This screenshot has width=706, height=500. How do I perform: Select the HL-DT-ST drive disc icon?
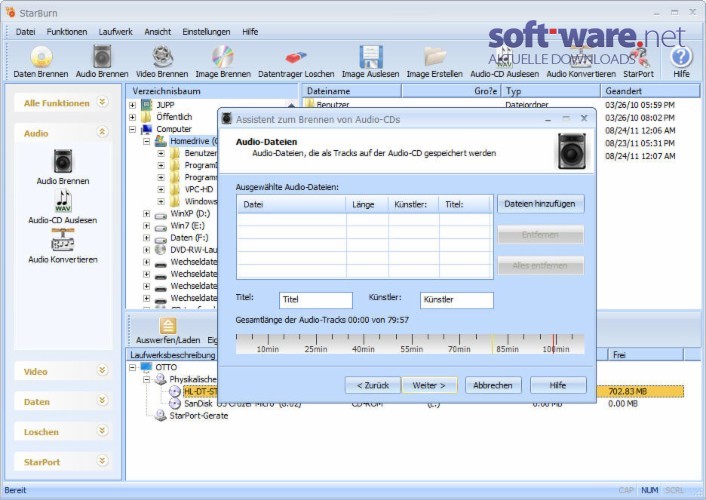click(175, 391)
